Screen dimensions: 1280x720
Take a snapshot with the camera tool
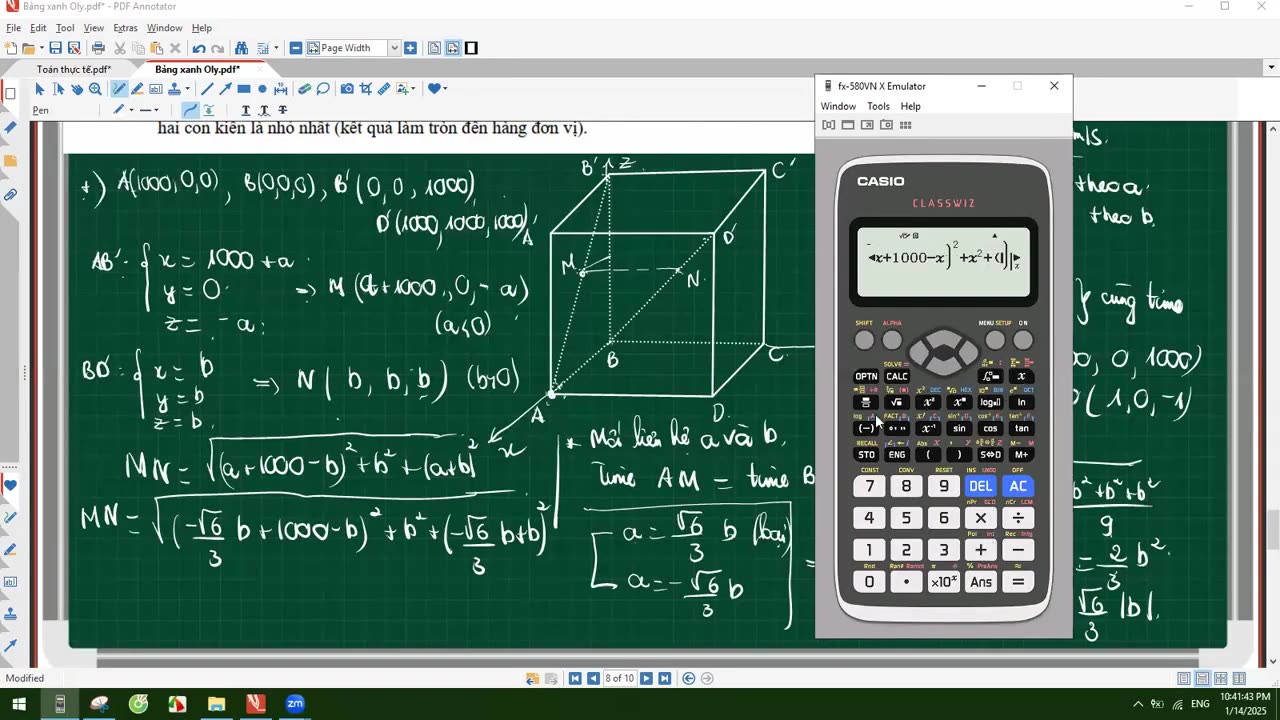pyautogui.click(x=347, y=88)
